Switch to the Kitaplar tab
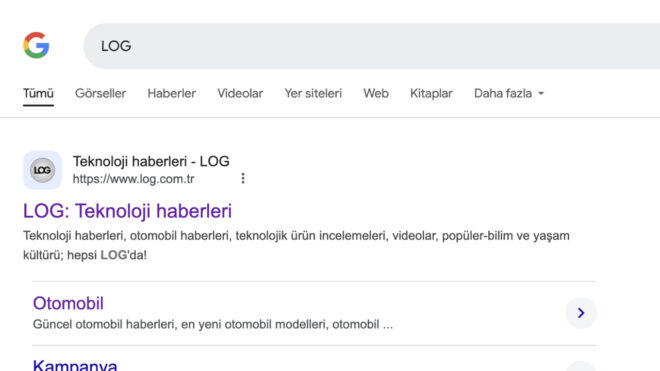The image size is (660, 371). tap(431, 93)
